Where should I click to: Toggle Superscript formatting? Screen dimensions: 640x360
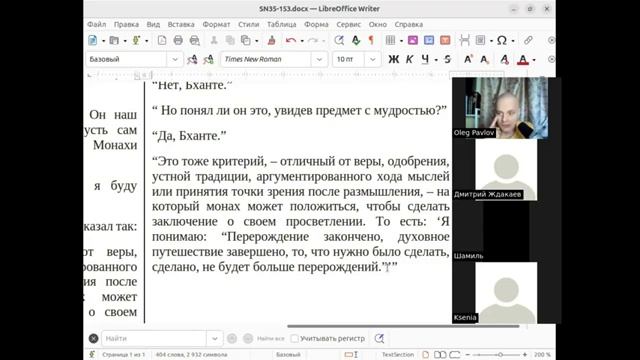pos(468,59)
